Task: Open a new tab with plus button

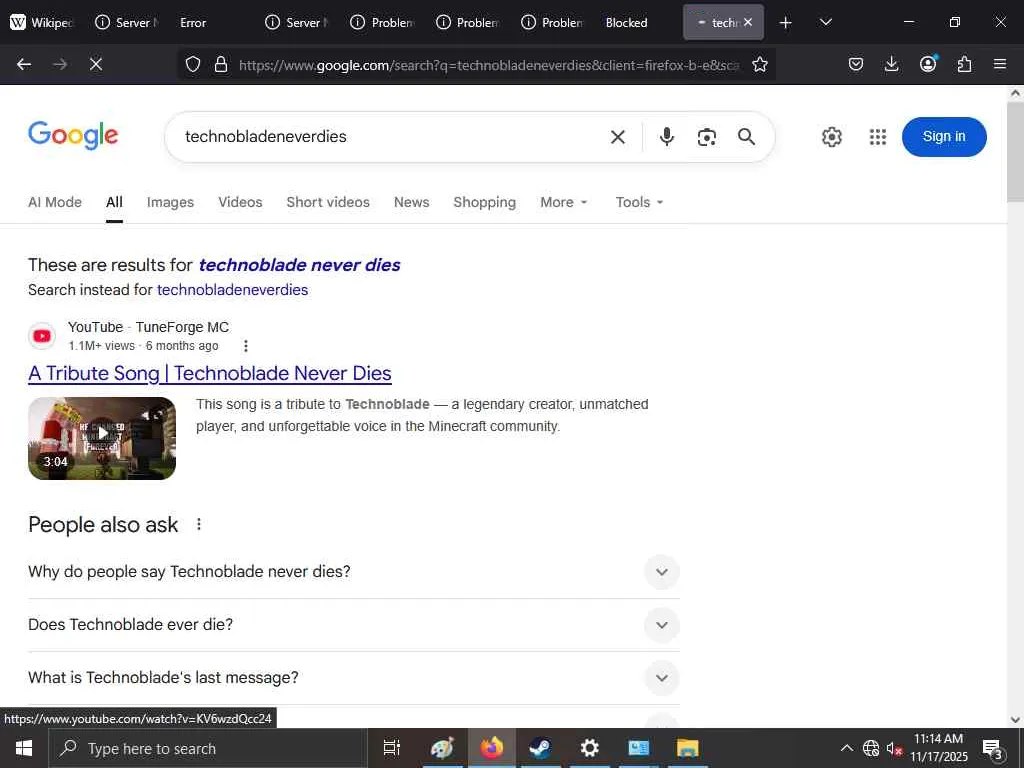Action: coord(786,23)
